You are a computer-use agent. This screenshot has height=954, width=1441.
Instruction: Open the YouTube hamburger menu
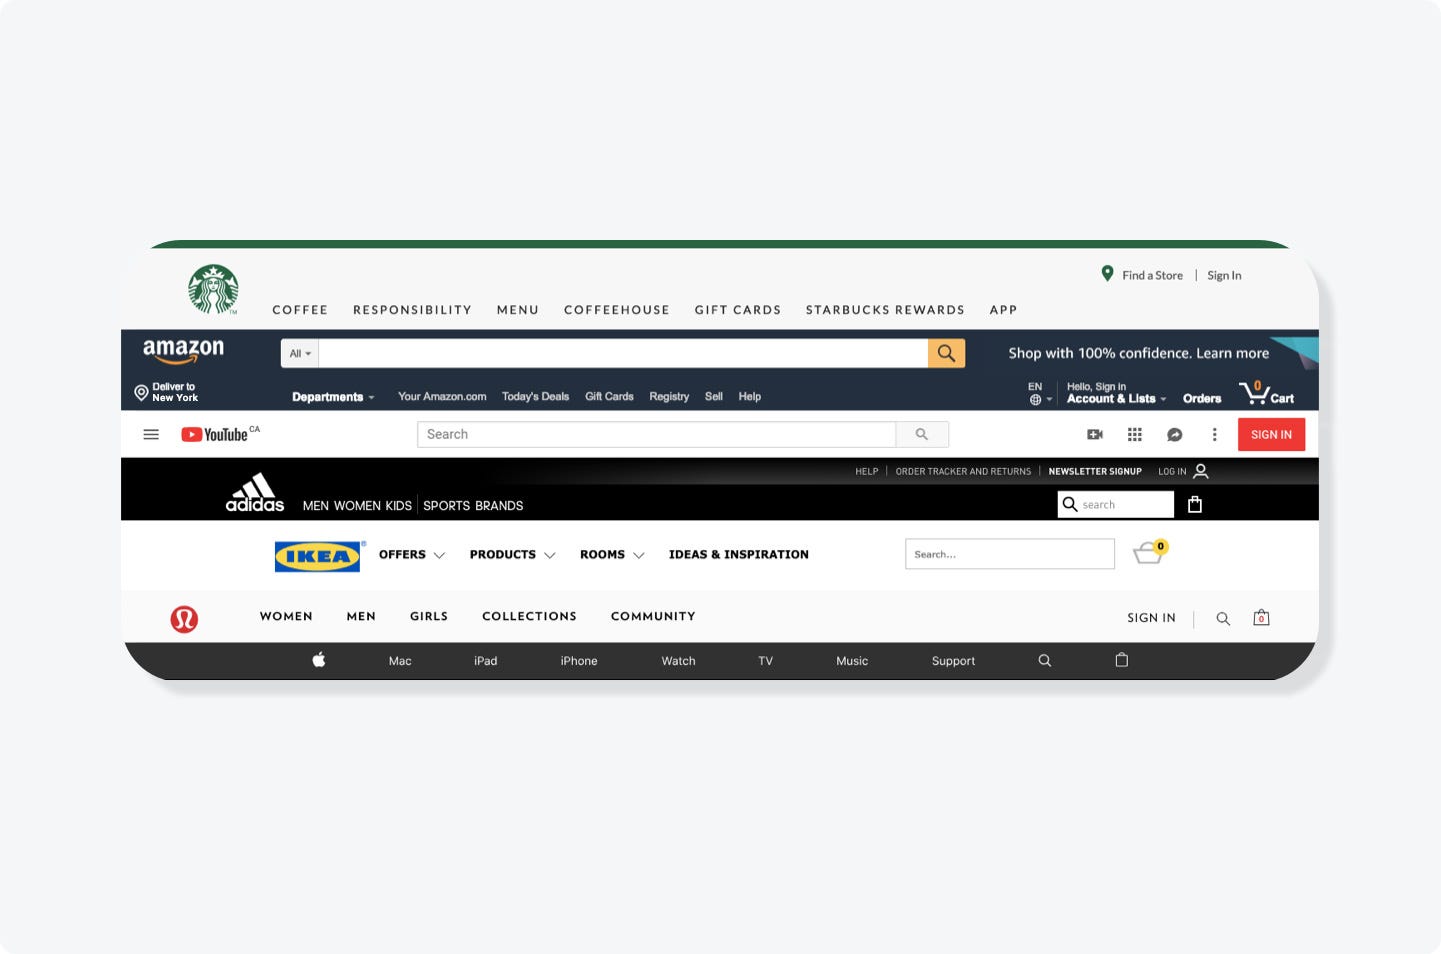[151, 434]
